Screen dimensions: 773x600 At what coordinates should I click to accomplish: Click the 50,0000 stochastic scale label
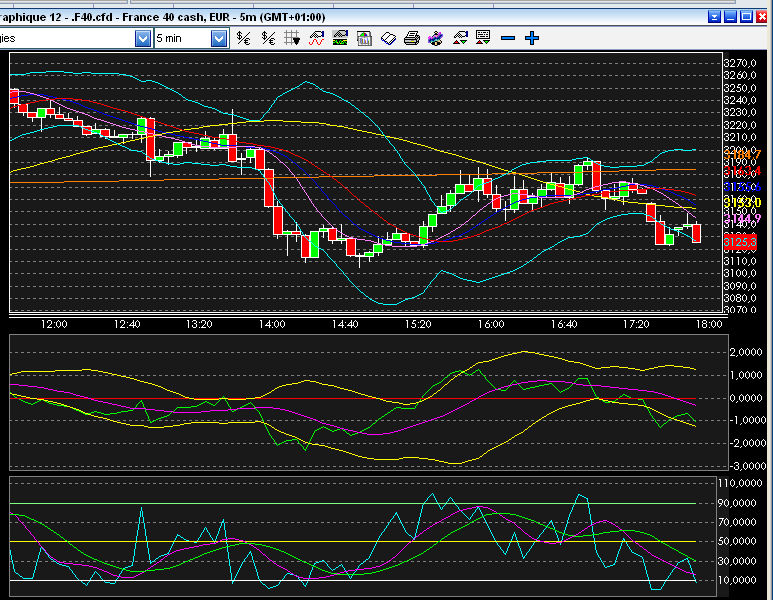pyautogui.click(x=737, y=541)
